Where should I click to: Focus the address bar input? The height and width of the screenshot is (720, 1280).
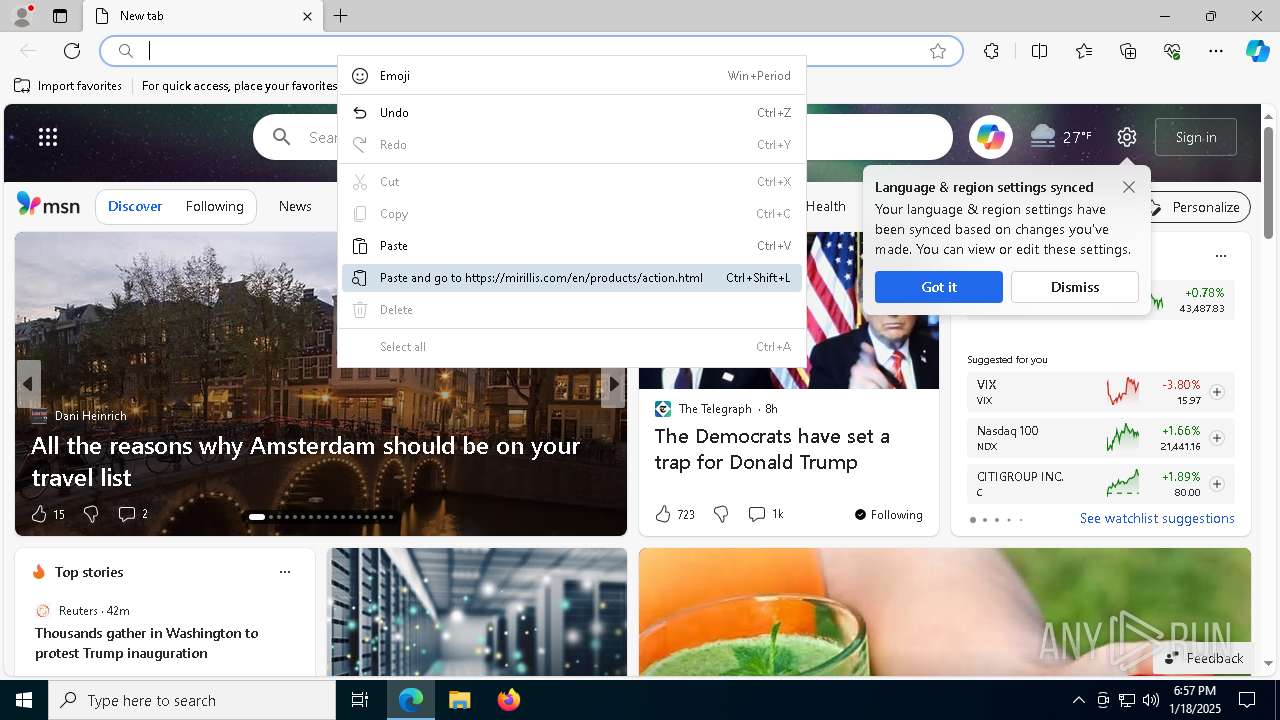tap(530, 51)
